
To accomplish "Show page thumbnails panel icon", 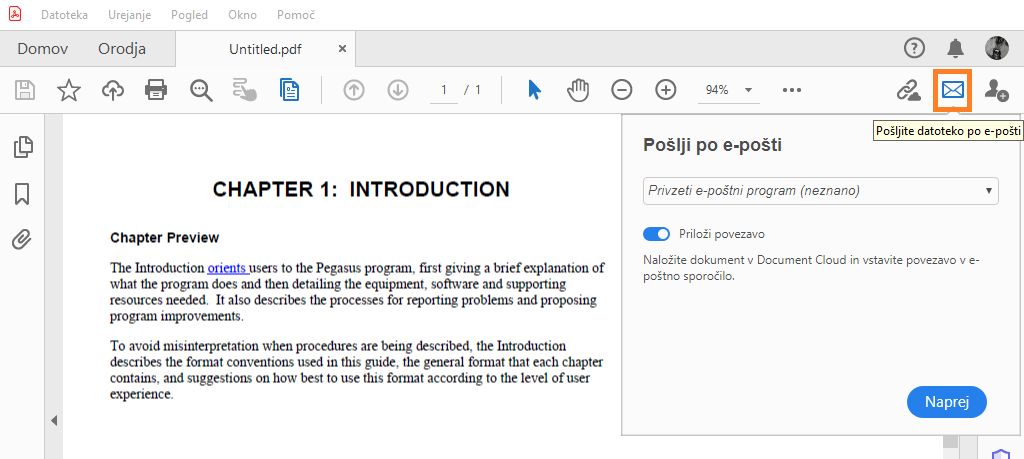I will pyautogui.click(x=23, y=147).
